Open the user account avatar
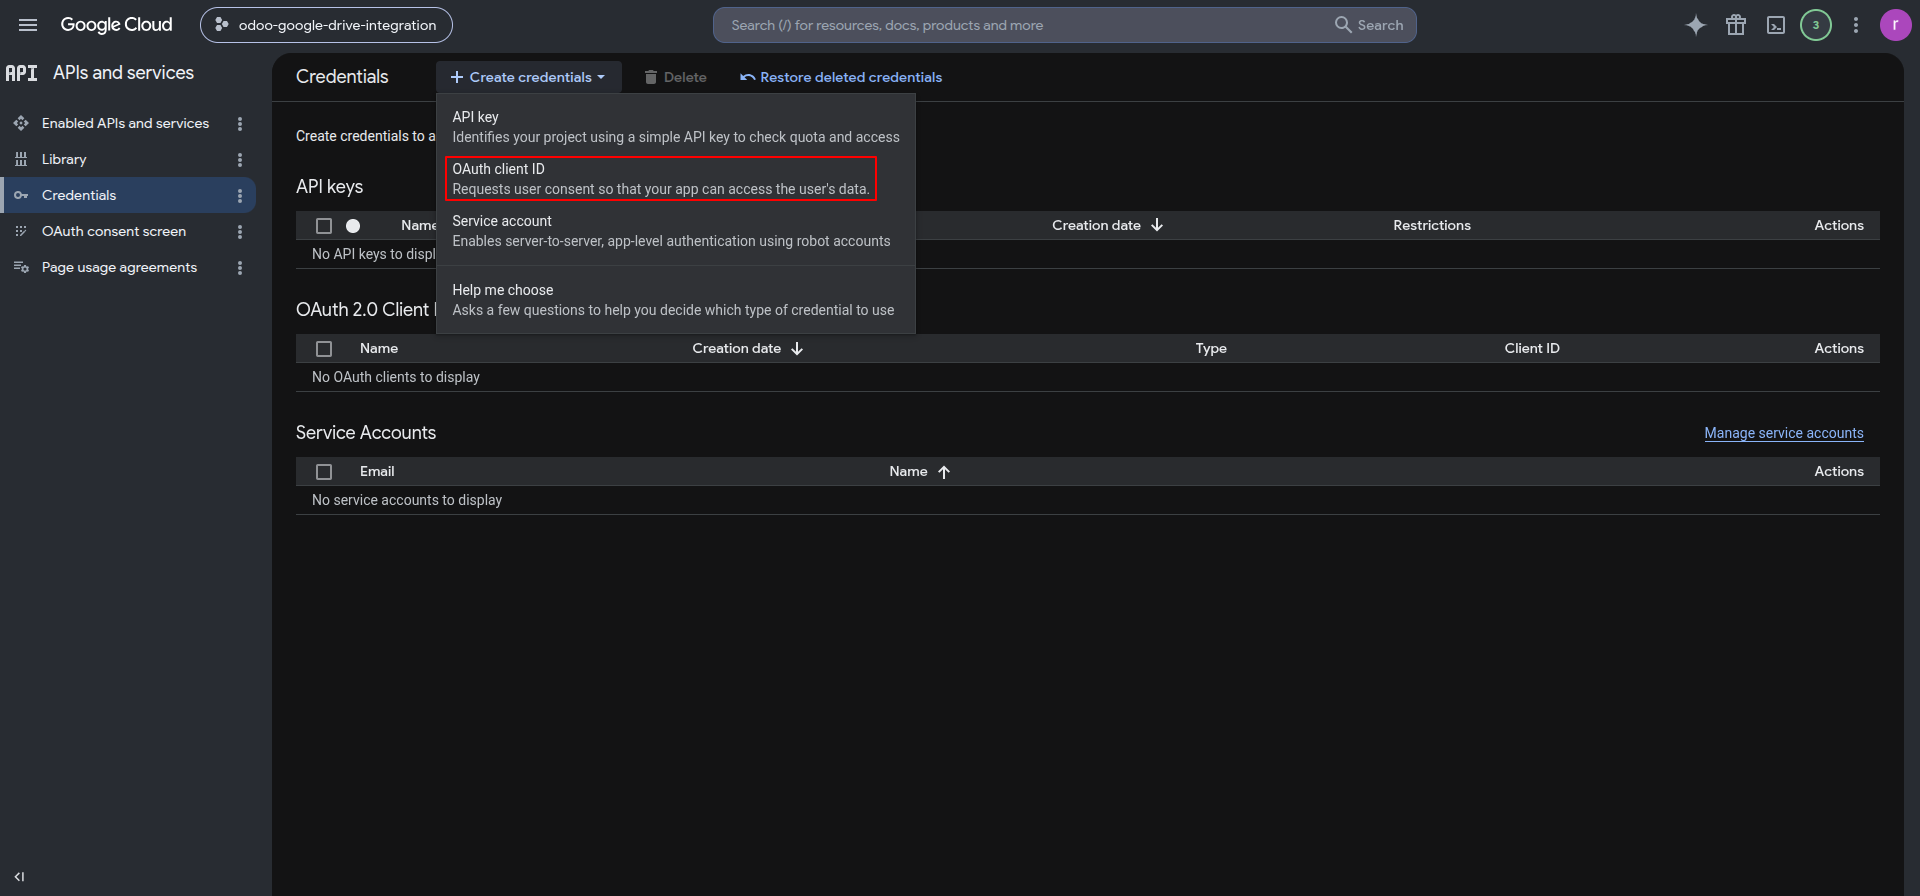 pos(1896,25)
